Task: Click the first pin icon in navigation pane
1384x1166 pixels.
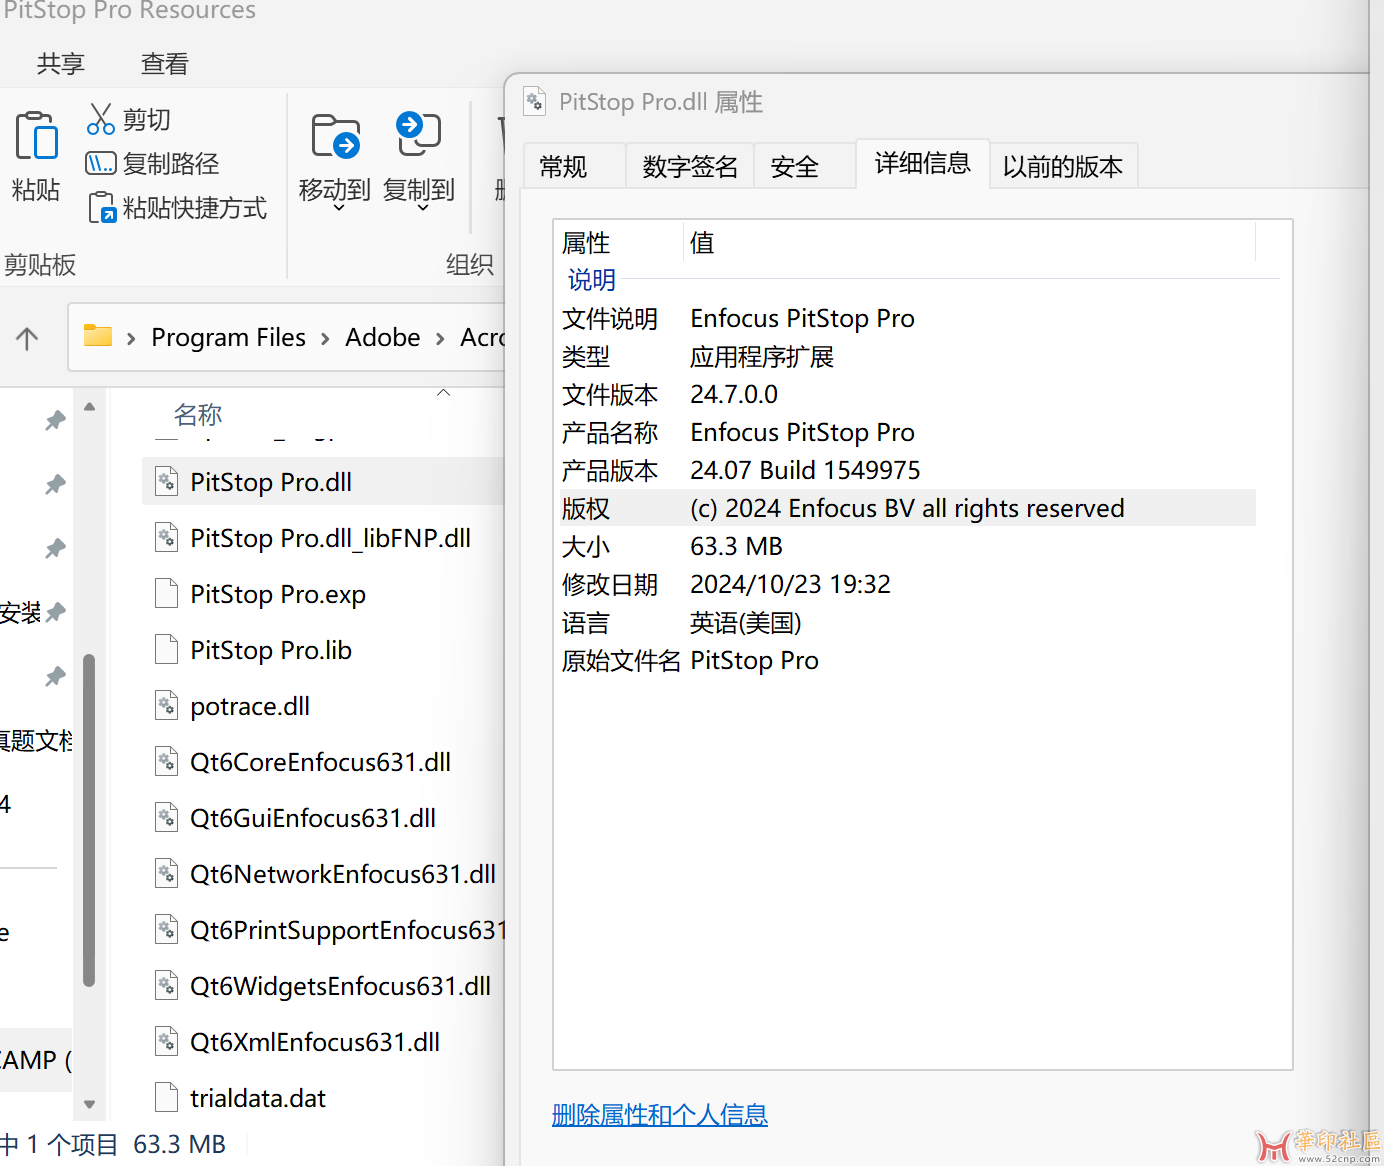Action: tap(55, 421)
